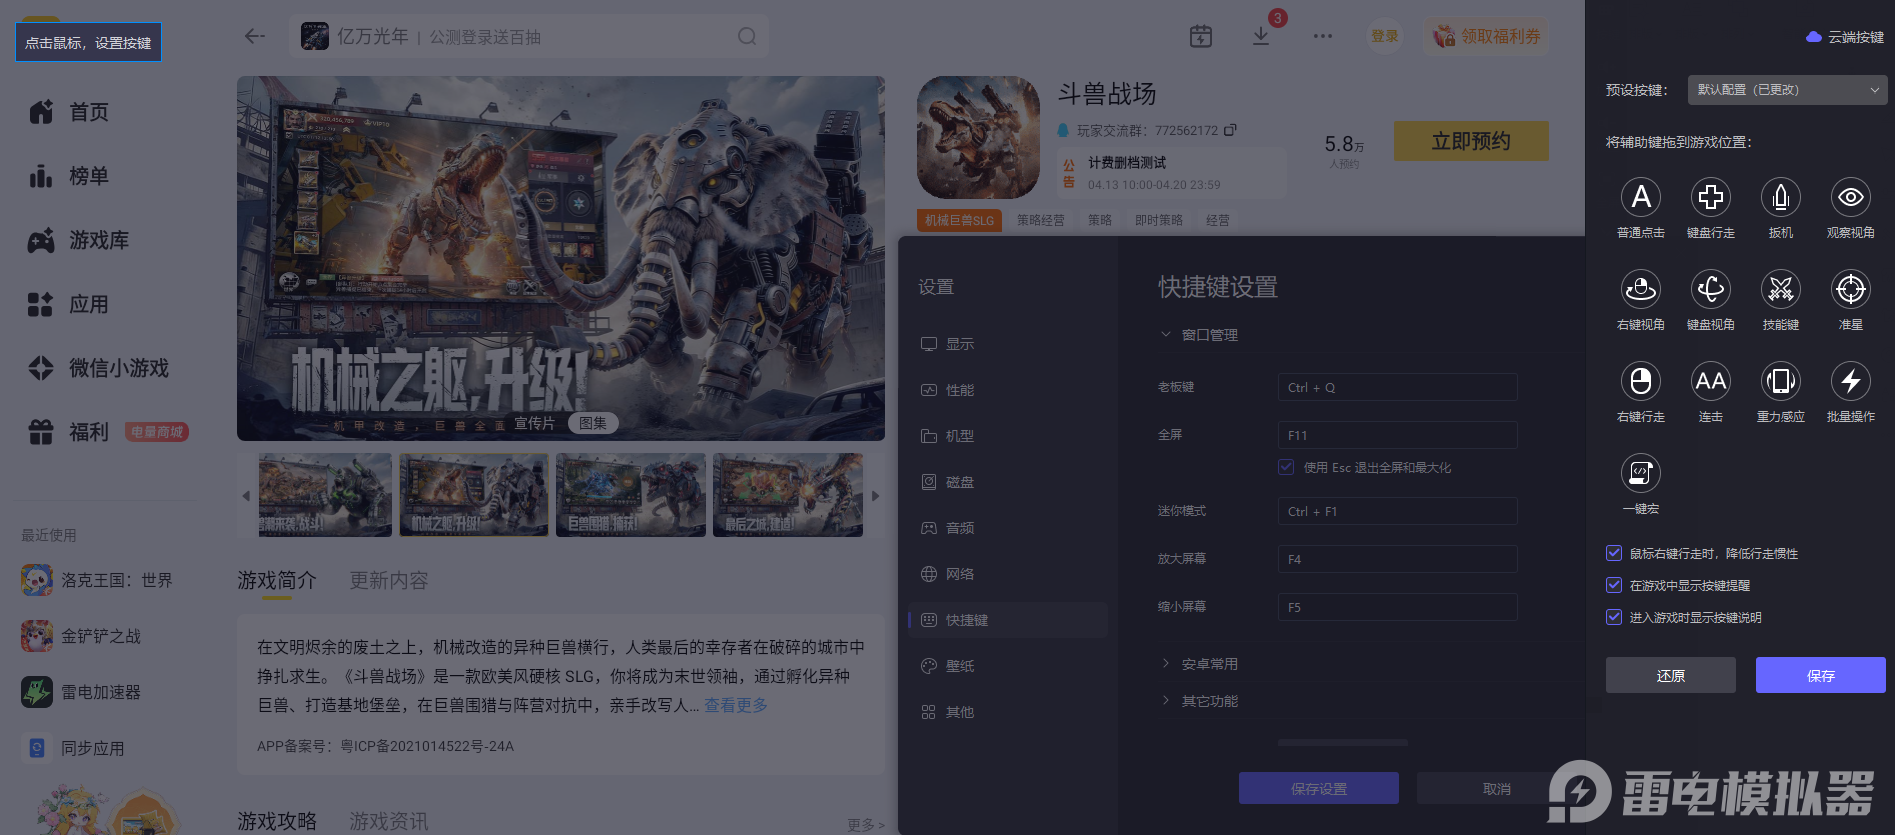Select the 右键视角 icon
The height and width of the screenshot is (835, 1895).
(x=1641, y=289)
